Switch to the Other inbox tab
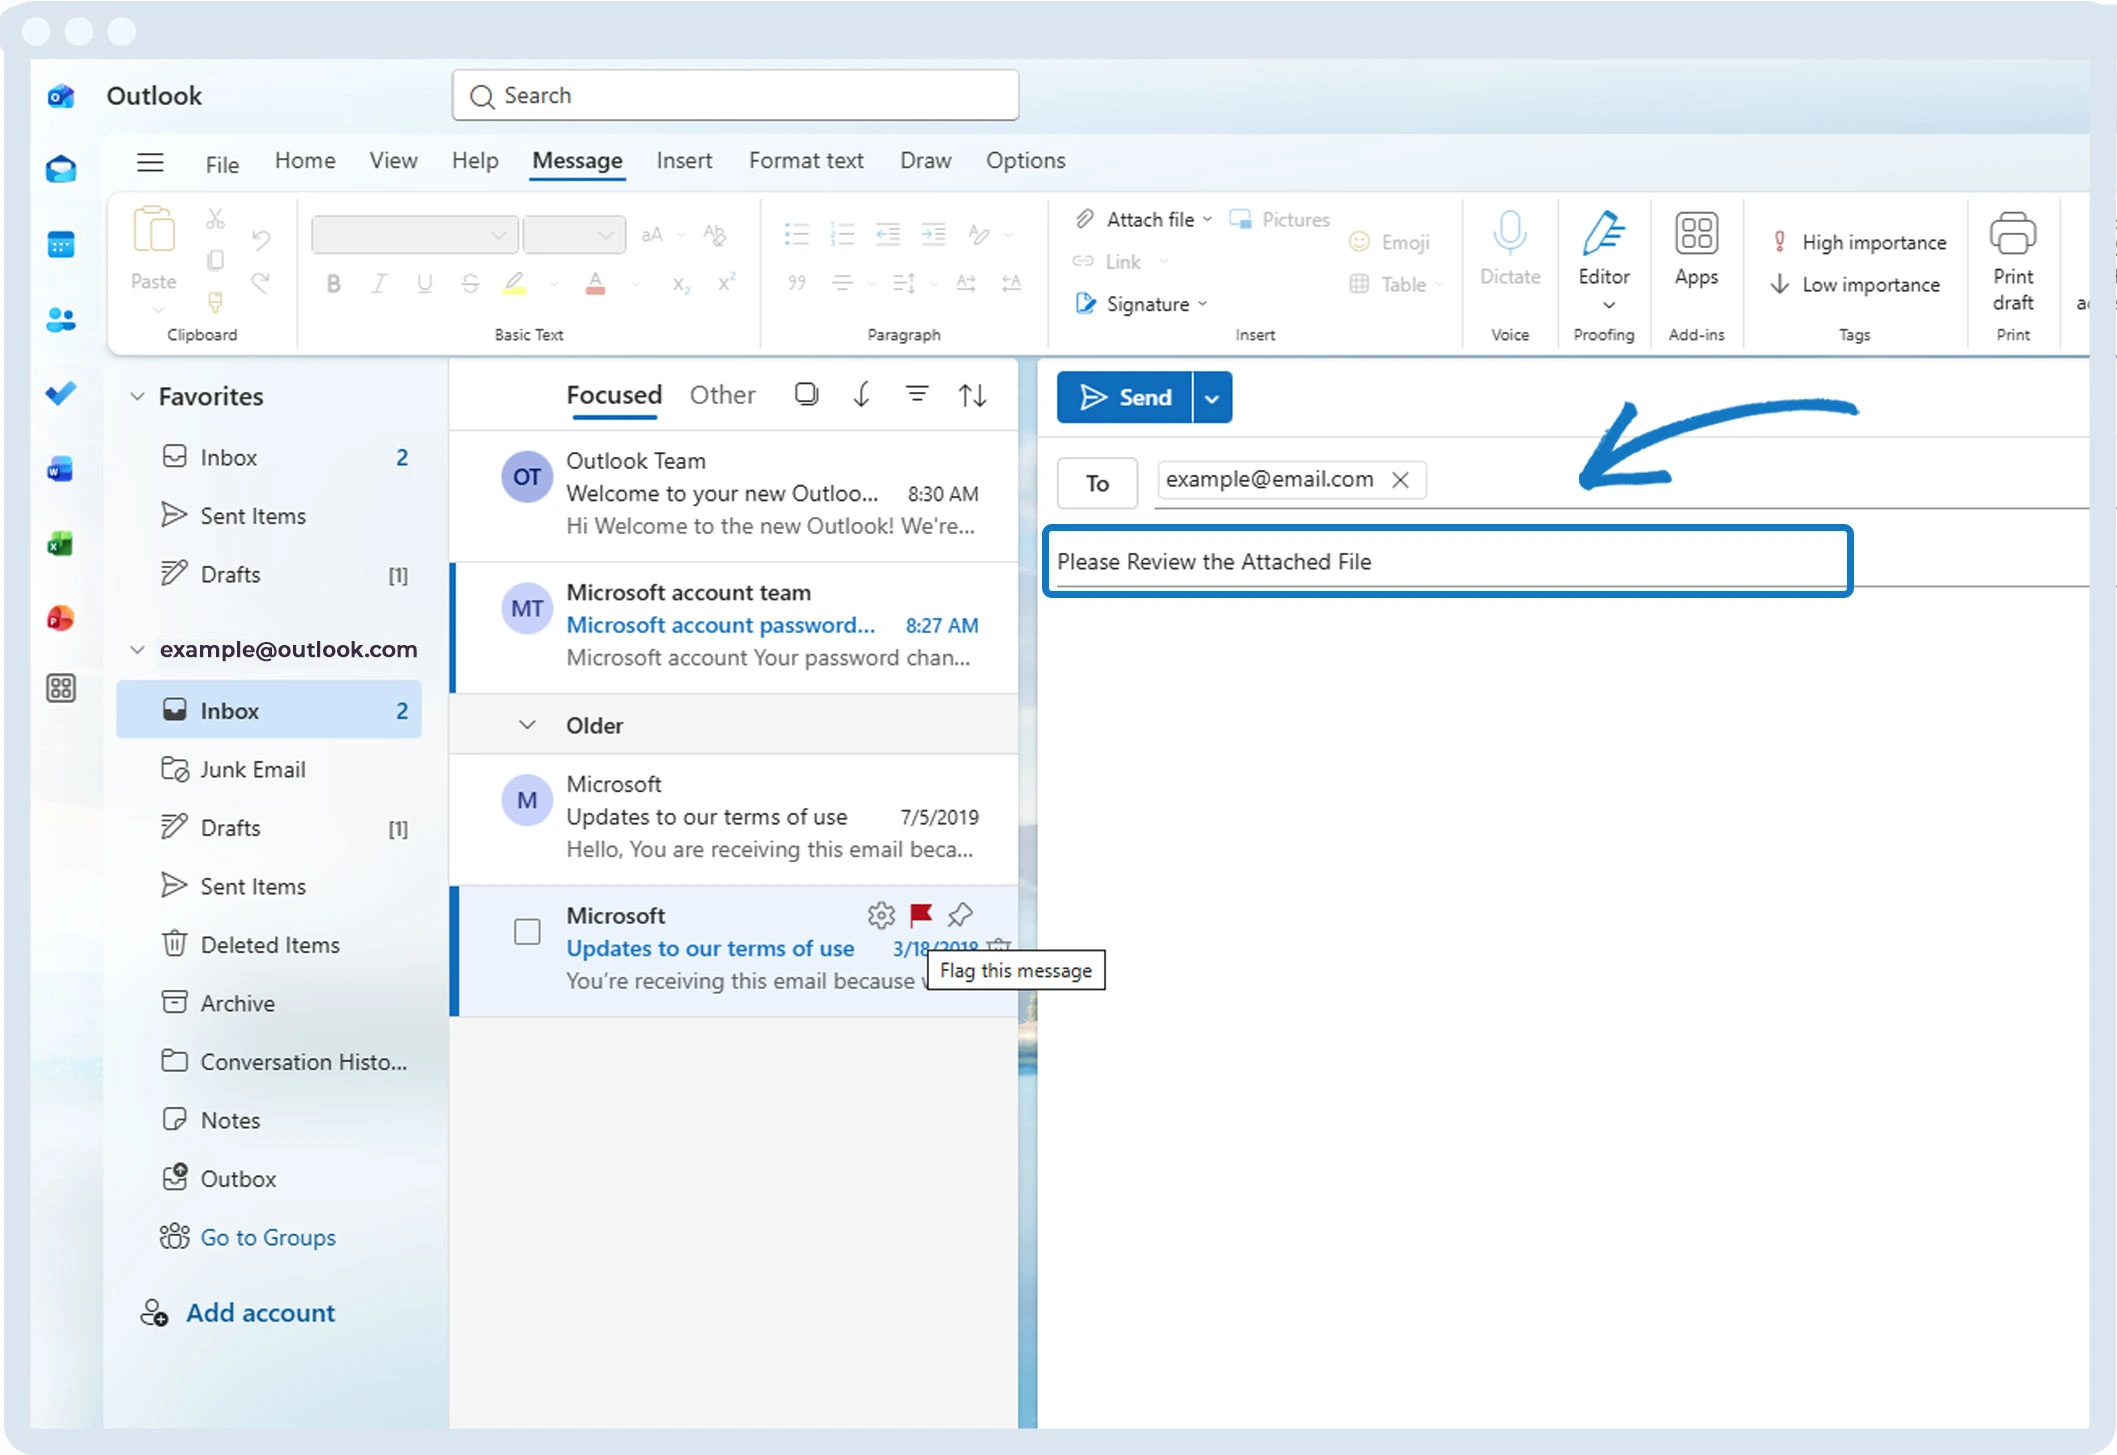 (x=722, y=395)
